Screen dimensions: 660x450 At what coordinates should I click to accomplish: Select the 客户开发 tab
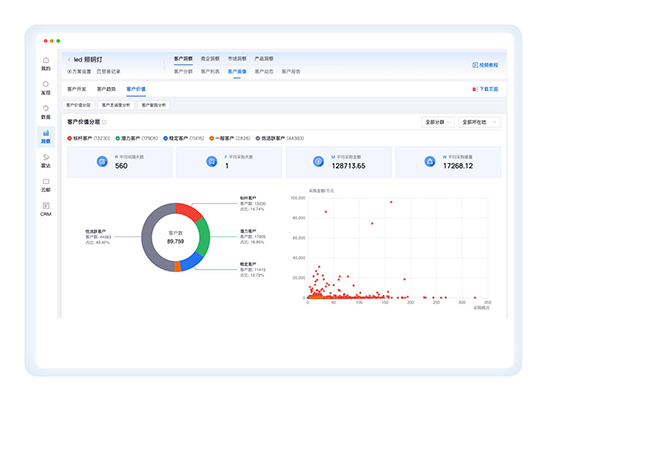point(77,89)
